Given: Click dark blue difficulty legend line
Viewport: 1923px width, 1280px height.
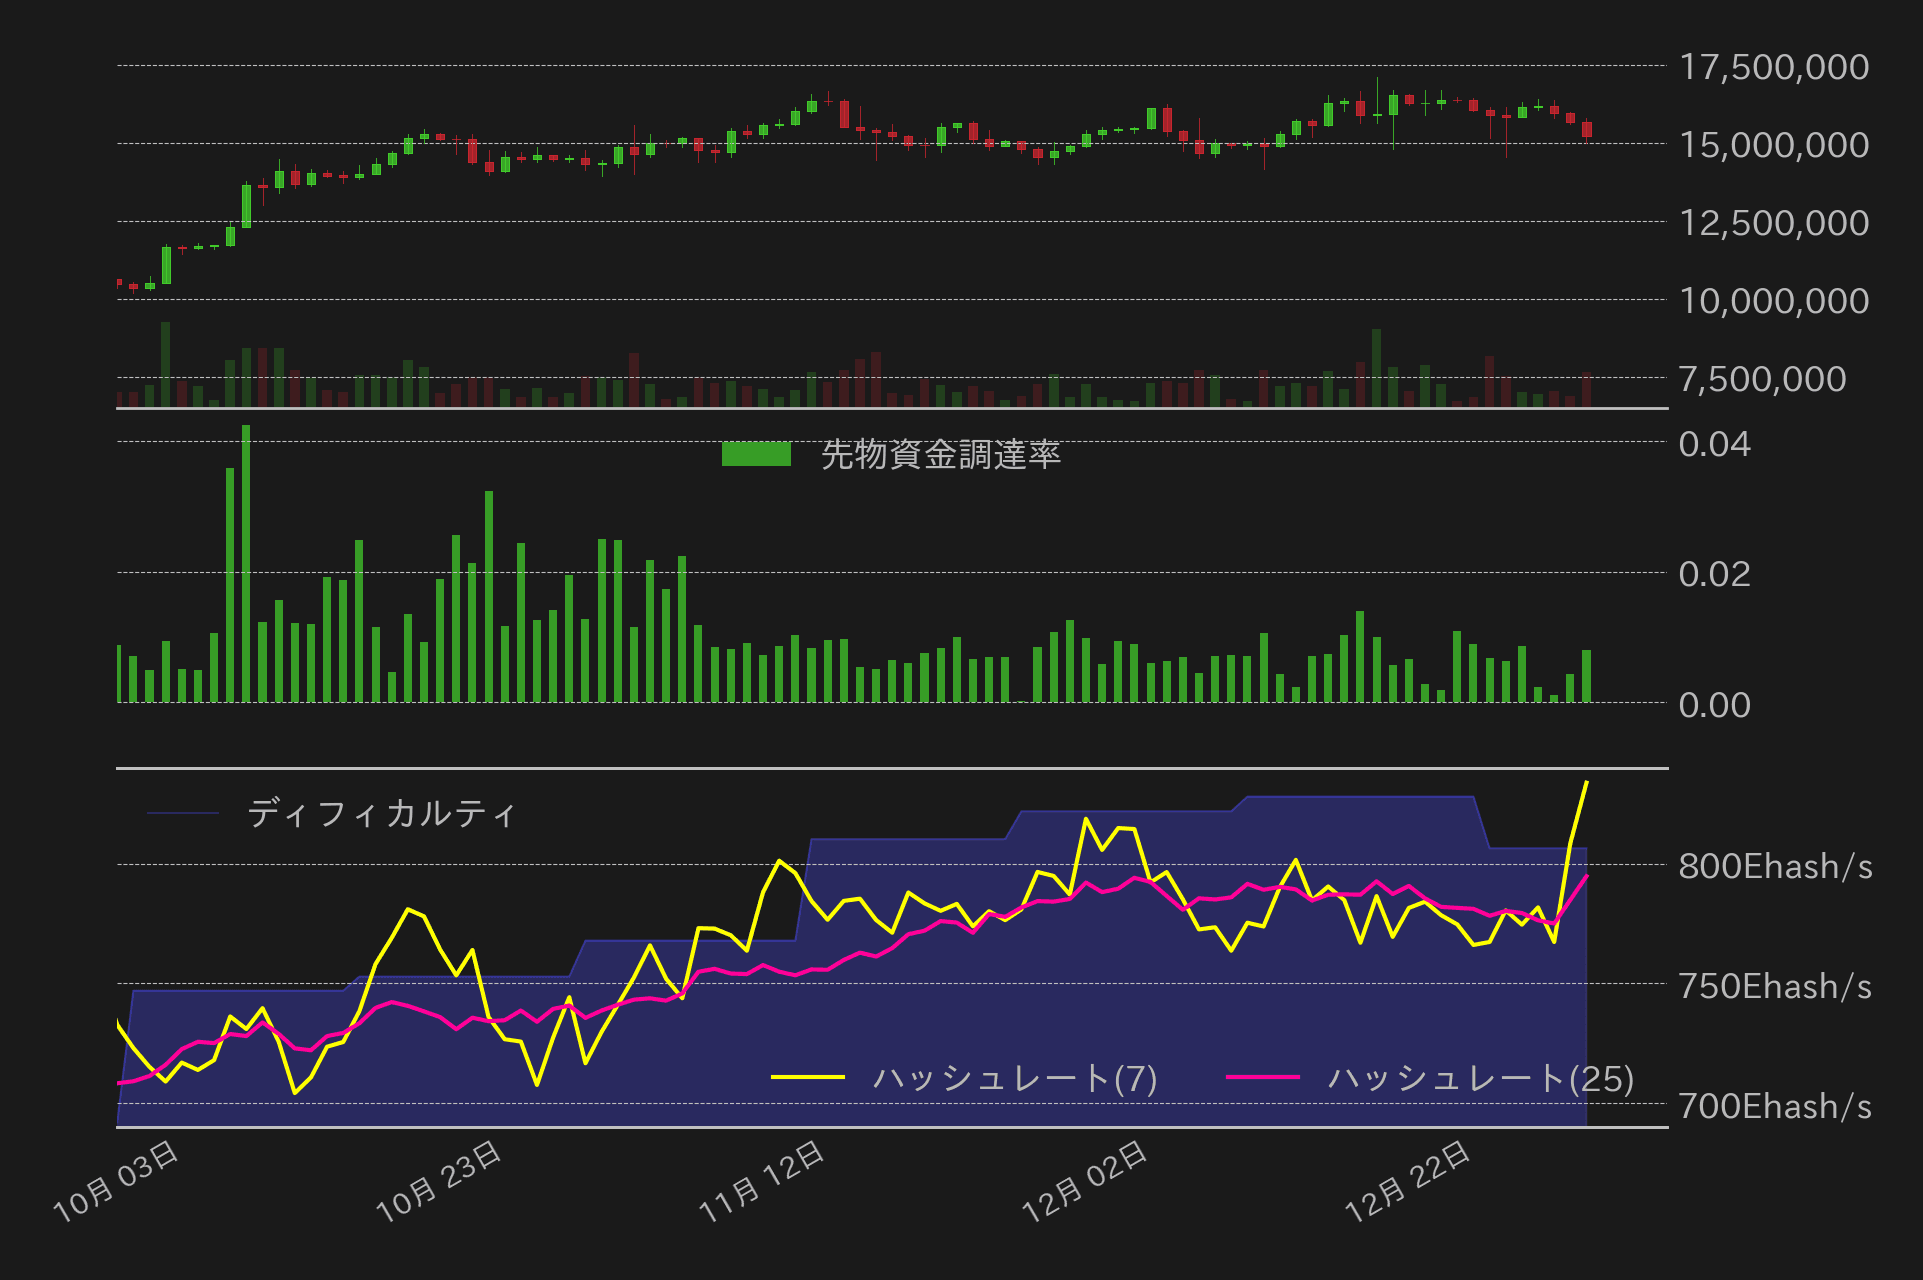Looking at the screenshot, I should 183,813.
